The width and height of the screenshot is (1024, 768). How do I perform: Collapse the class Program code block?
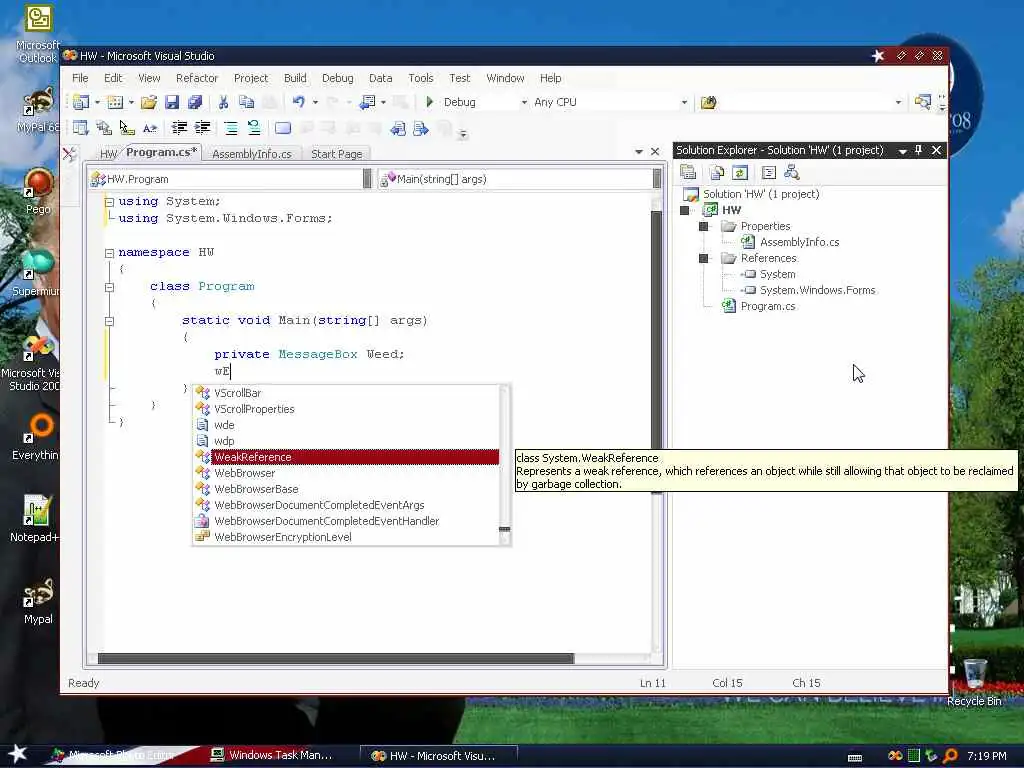point(110,287)
